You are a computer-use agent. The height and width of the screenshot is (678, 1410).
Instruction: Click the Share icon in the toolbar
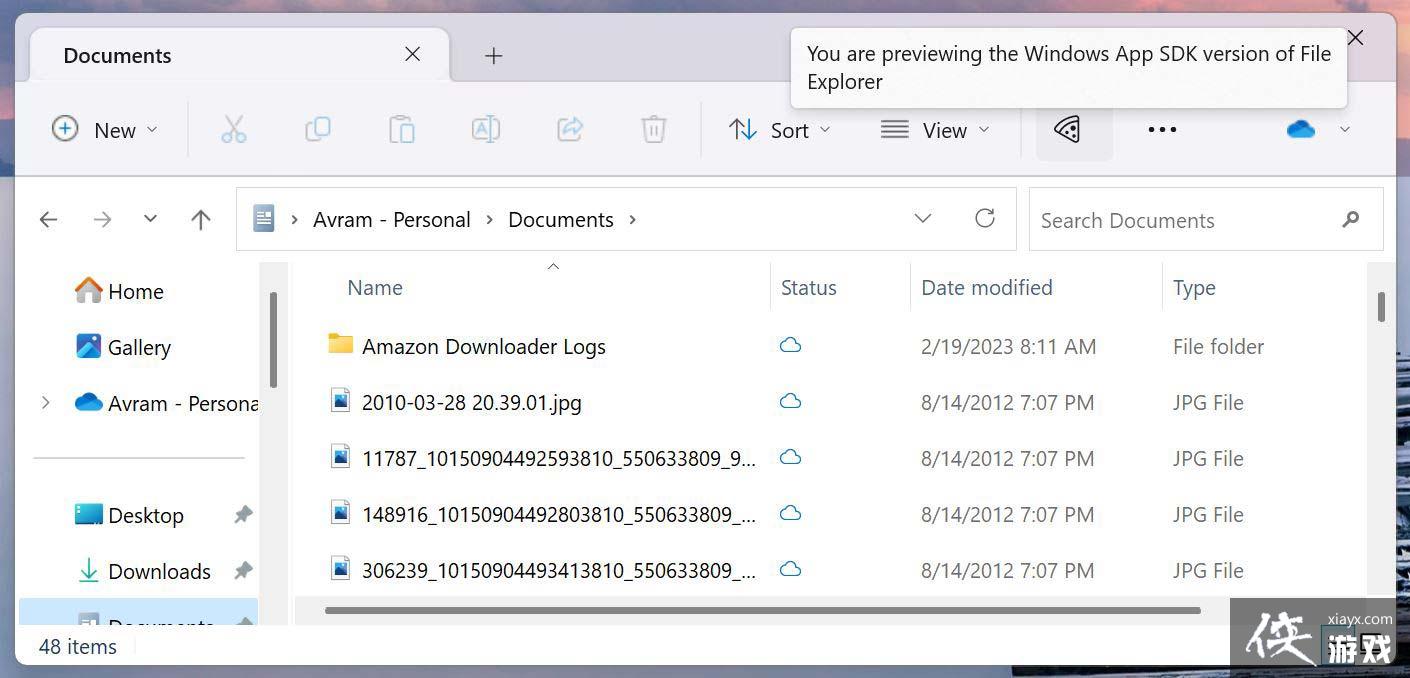[570, 129]
